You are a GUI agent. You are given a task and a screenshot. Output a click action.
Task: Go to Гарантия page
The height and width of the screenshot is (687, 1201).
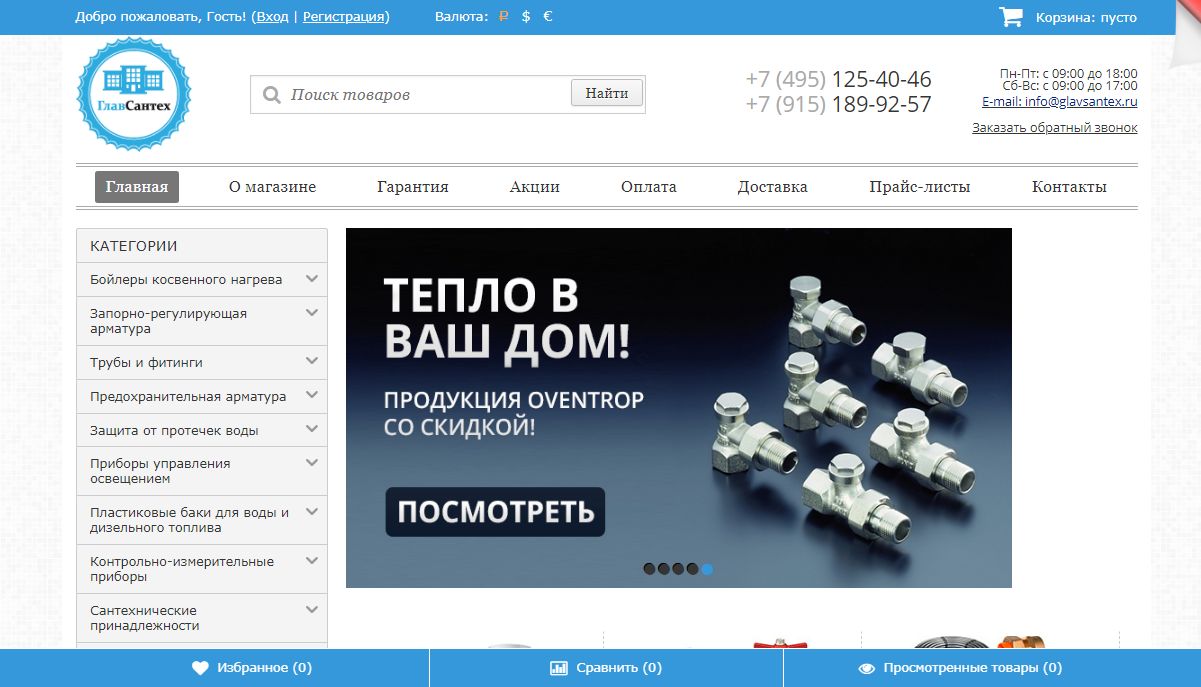pyautogui.click(x=413, y=187)
